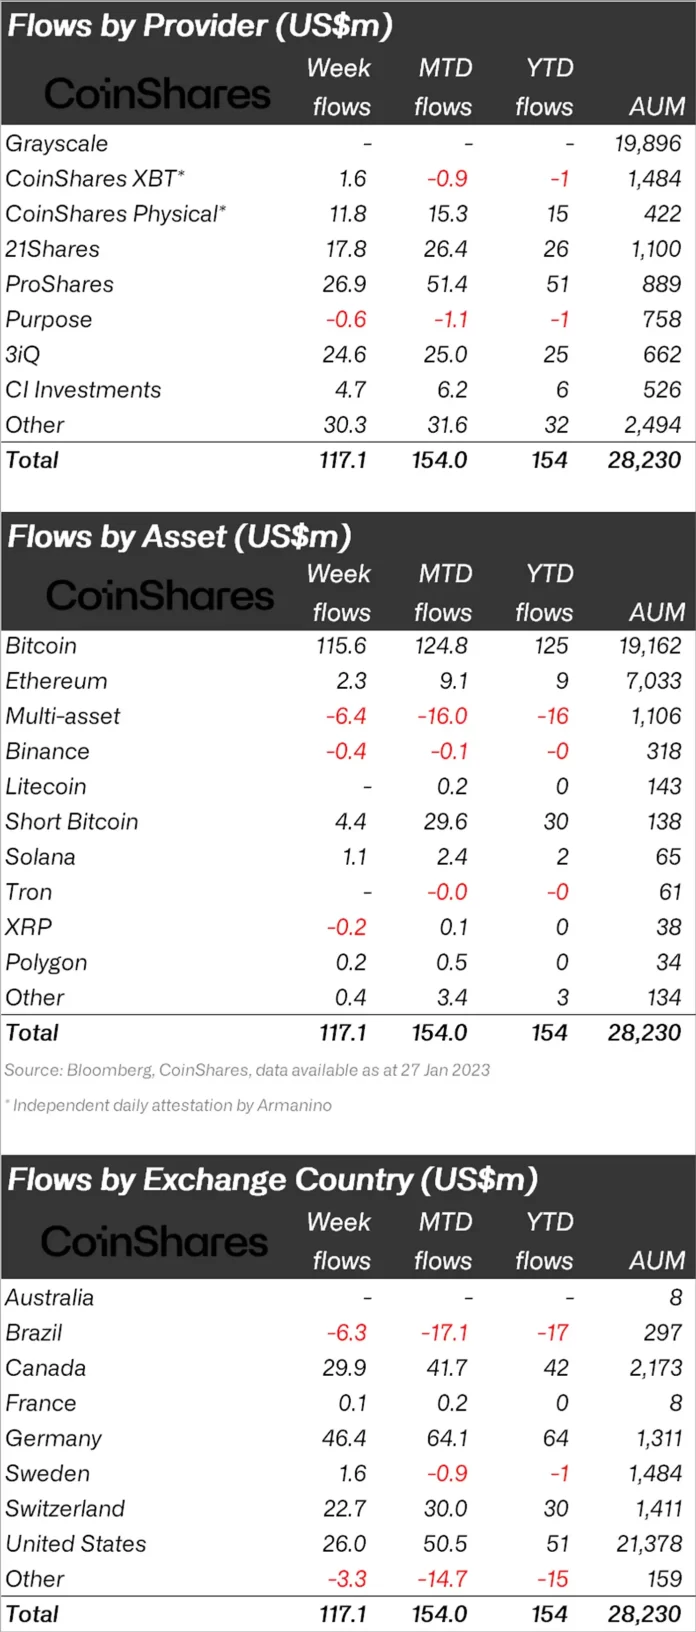Screen dimensions: 696x1632
Task: Click Brazil's week flows value -6.3
Action: click(x=346, y=1333)
